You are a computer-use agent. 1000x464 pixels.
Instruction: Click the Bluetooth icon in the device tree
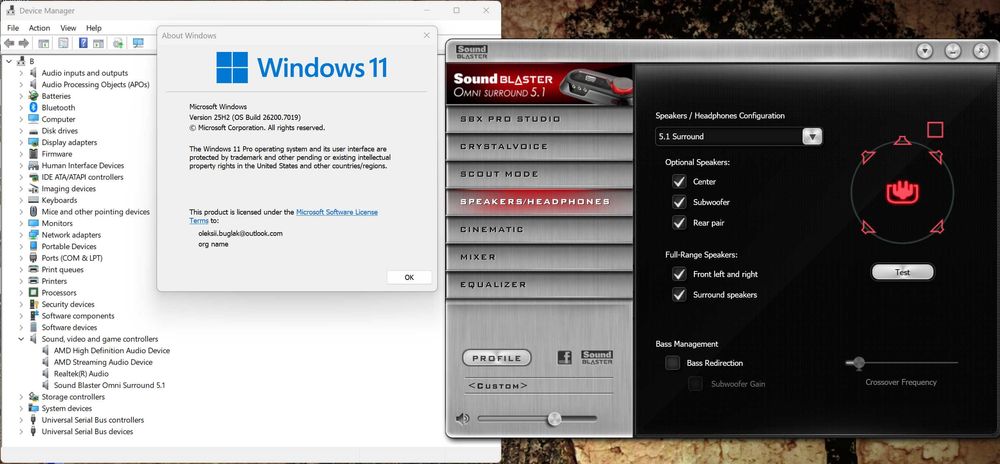coord(34,108)
